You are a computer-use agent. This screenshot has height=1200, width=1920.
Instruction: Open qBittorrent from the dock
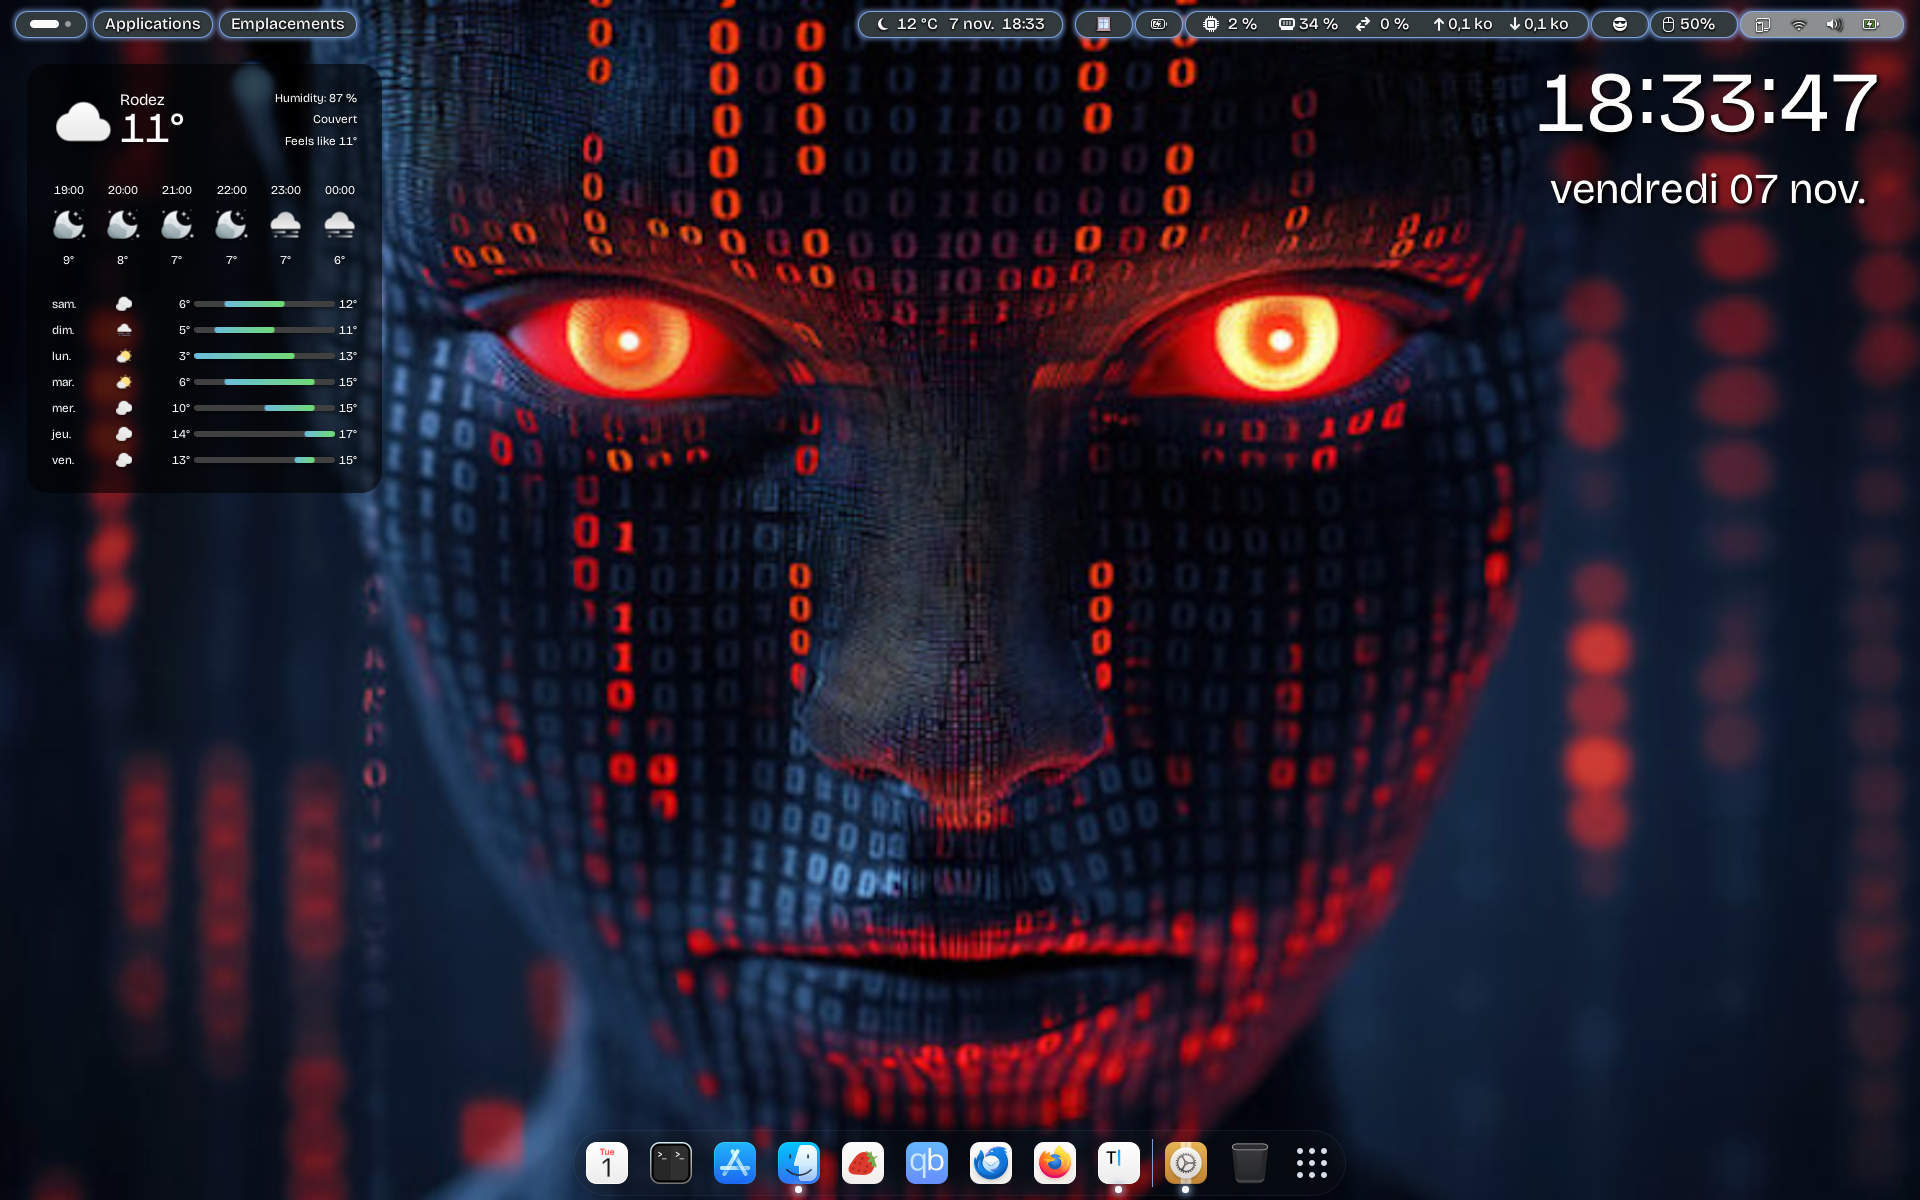[927, 1163]
